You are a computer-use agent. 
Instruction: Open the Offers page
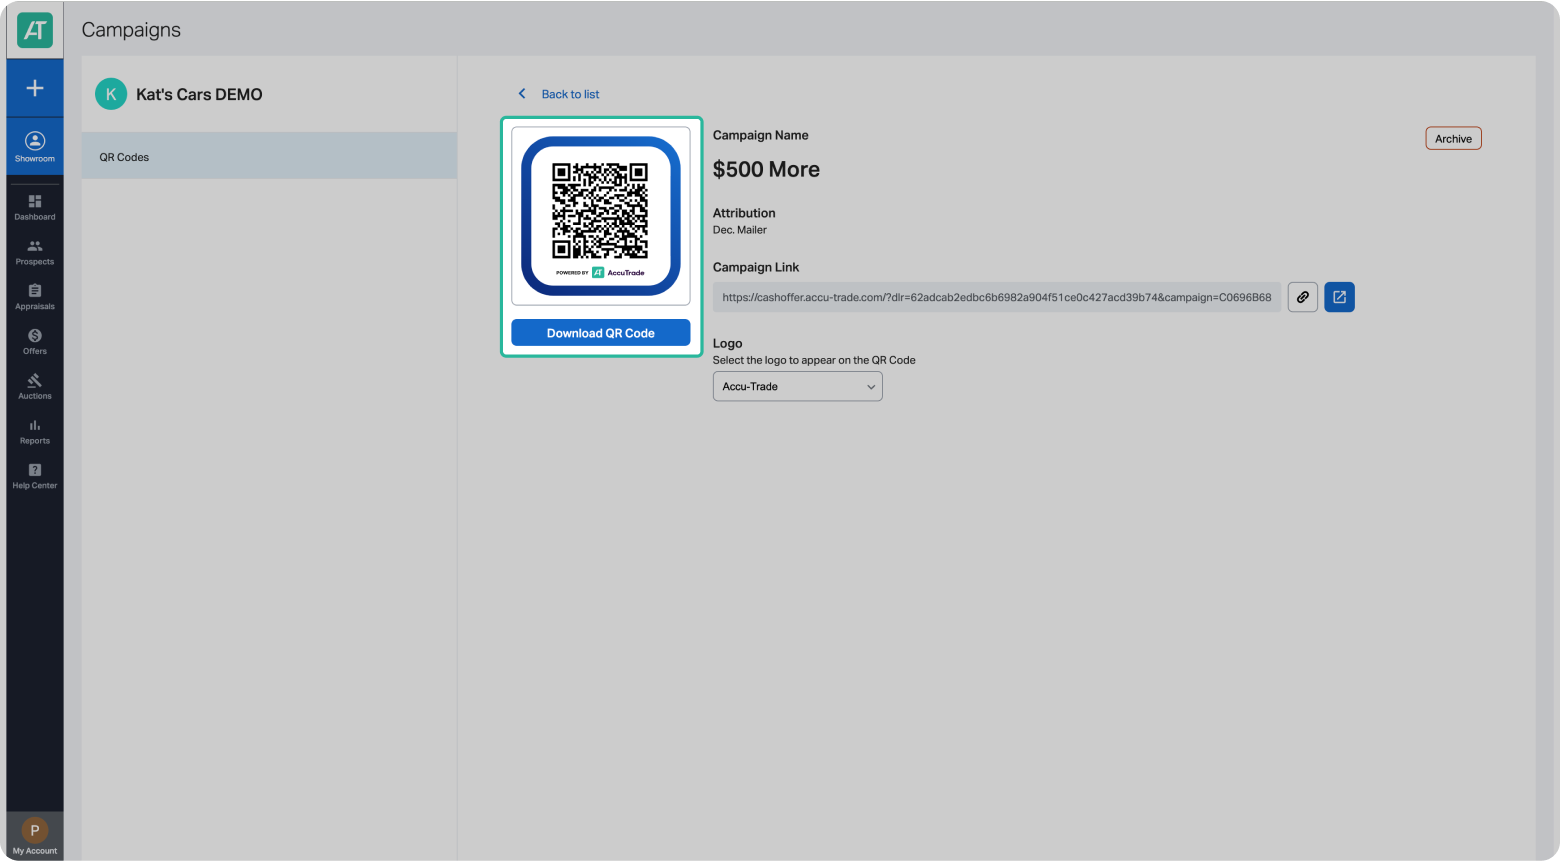35,342
